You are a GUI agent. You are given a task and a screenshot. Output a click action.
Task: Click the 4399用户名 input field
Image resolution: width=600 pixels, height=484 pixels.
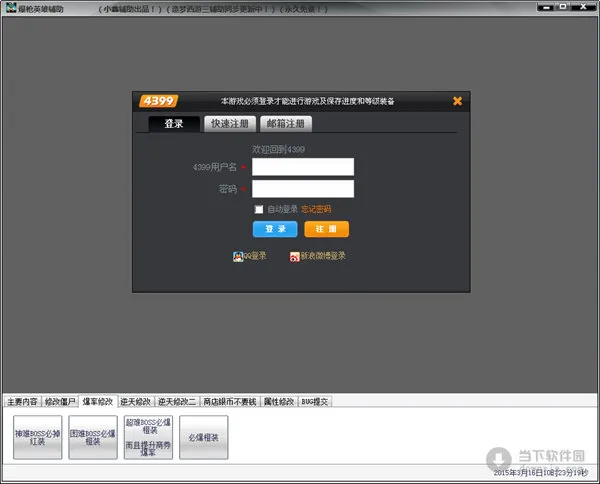(x=303, y=167)
